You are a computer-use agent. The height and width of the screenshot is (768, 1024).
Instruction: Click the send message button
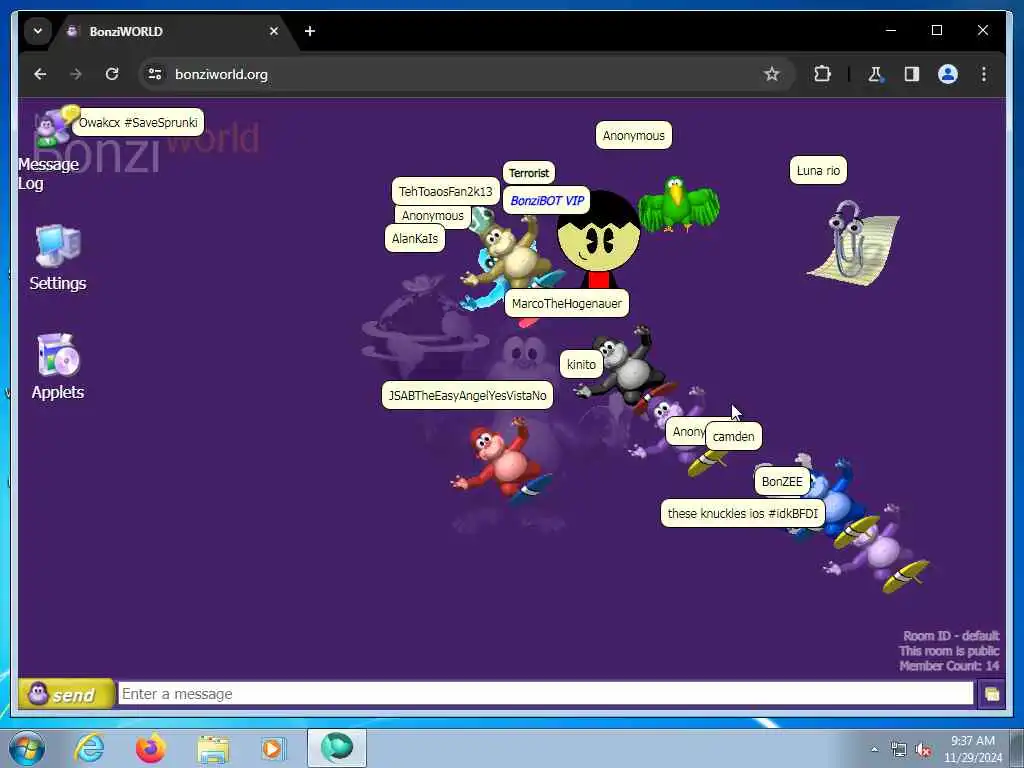(65, 694)
